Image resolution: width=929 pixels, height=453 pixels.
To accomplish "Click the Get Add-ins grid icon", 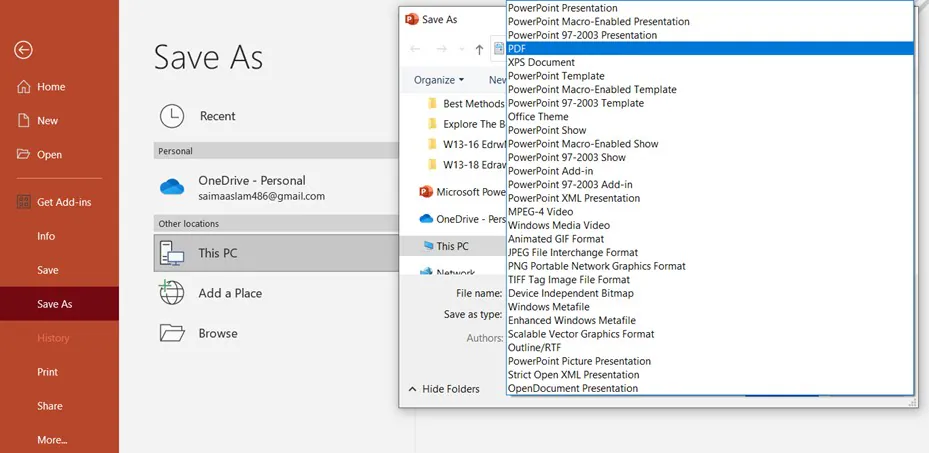I will pyautogui.click(x=24, y=202).
